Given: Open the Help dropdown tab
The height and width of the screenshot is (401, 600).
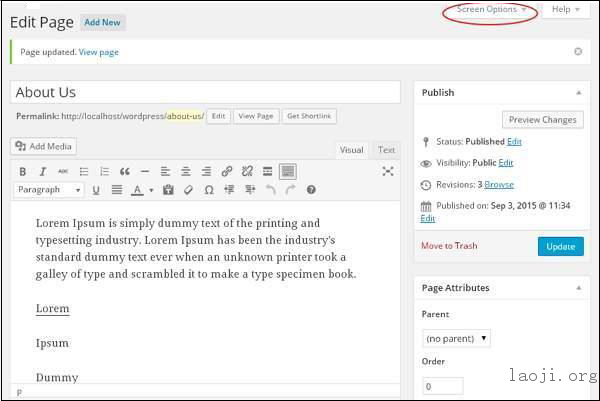Looking at the screenshot, I should click(566, 9).
